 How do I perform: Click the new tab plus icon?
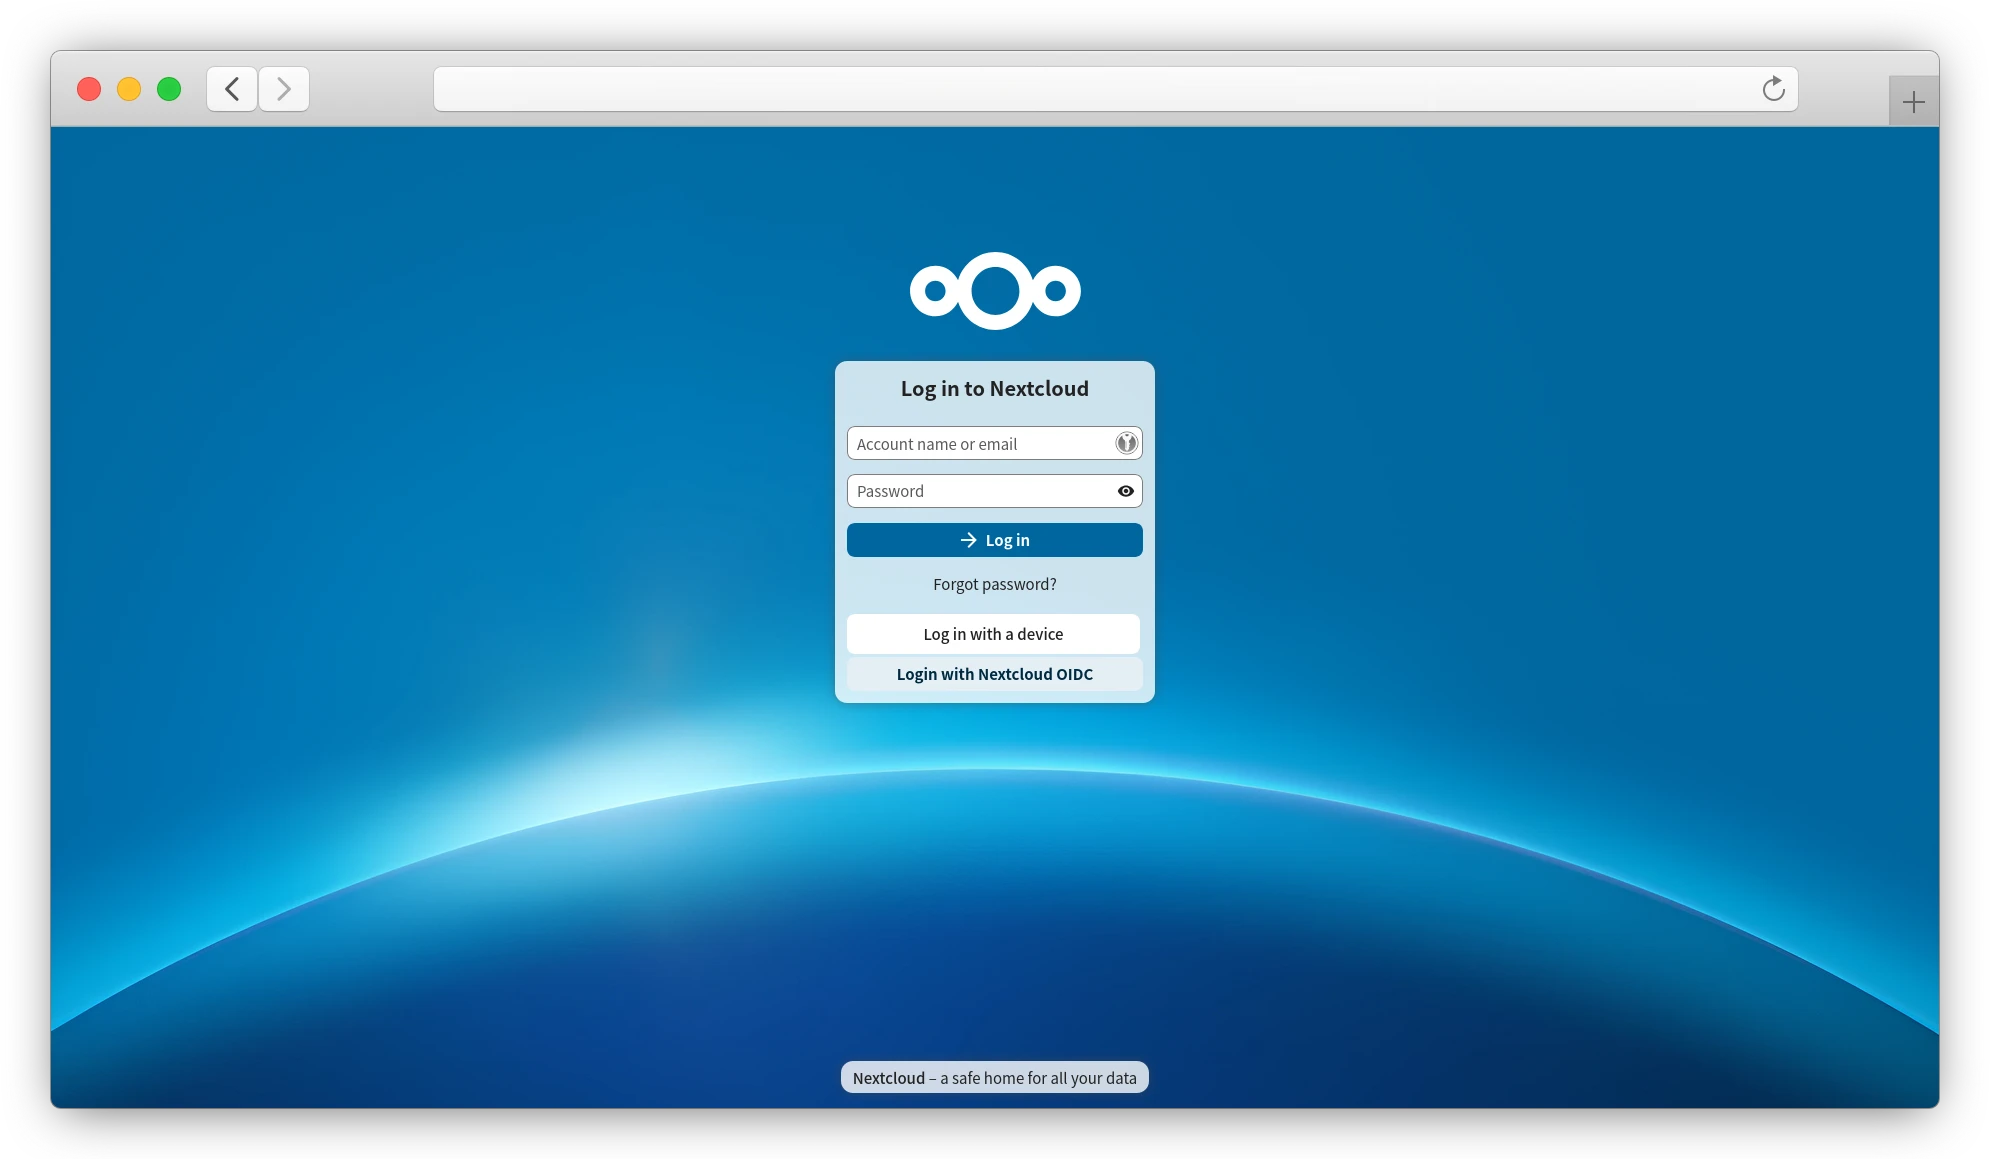[1912, 100]
